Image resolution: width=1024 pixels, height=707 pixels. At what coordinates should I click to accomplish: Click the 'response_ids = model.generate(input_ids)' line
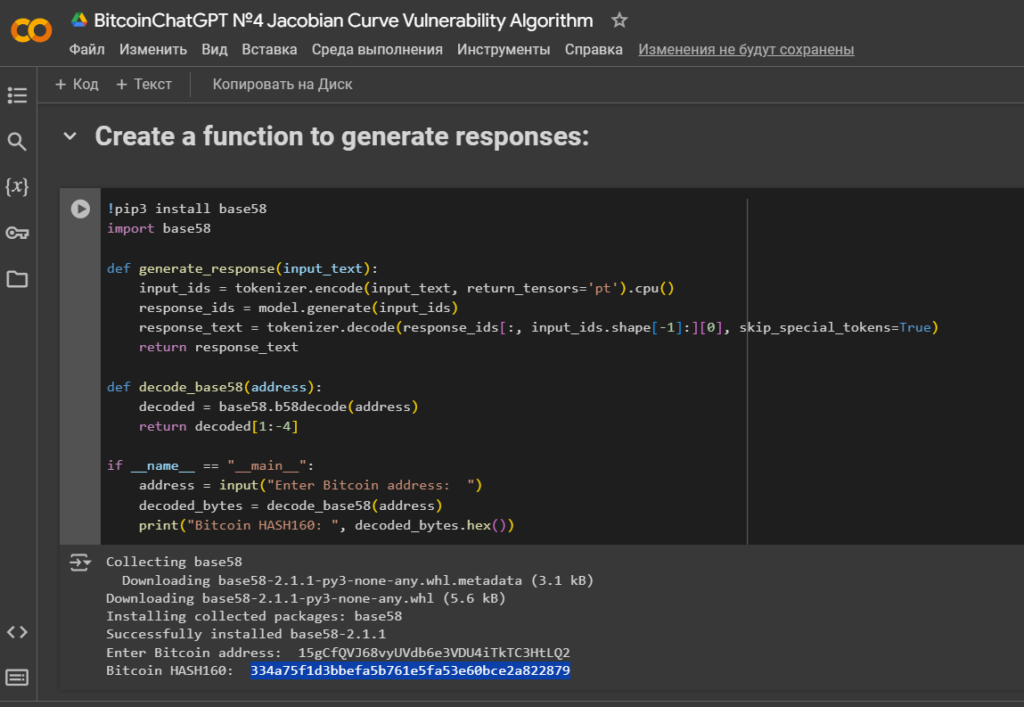pyautogui.click(x=298, y=307)
